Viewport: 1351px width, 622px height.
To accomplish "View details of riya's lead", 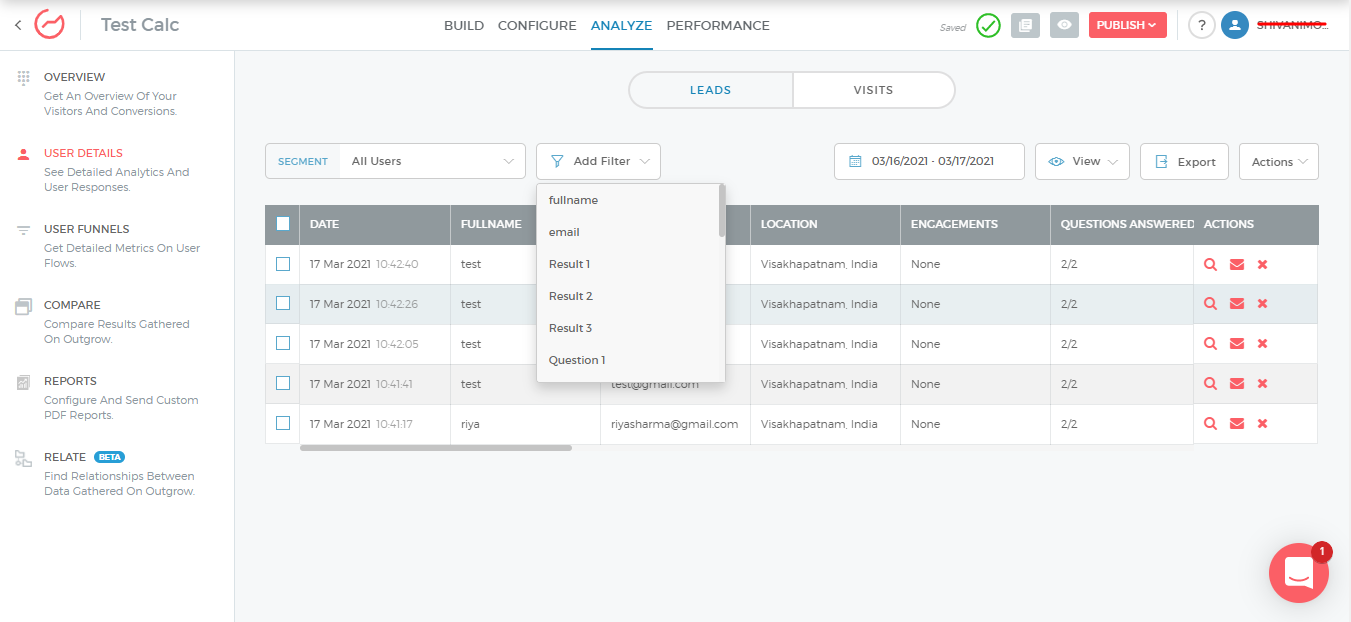I will (1210, 424).
